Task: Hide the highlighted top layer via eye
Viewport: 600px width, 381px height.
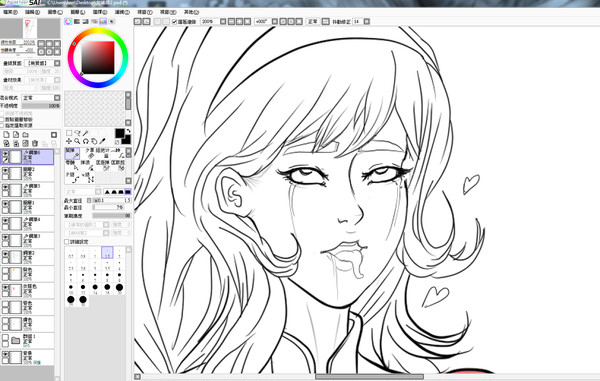Action: [5, 154]
